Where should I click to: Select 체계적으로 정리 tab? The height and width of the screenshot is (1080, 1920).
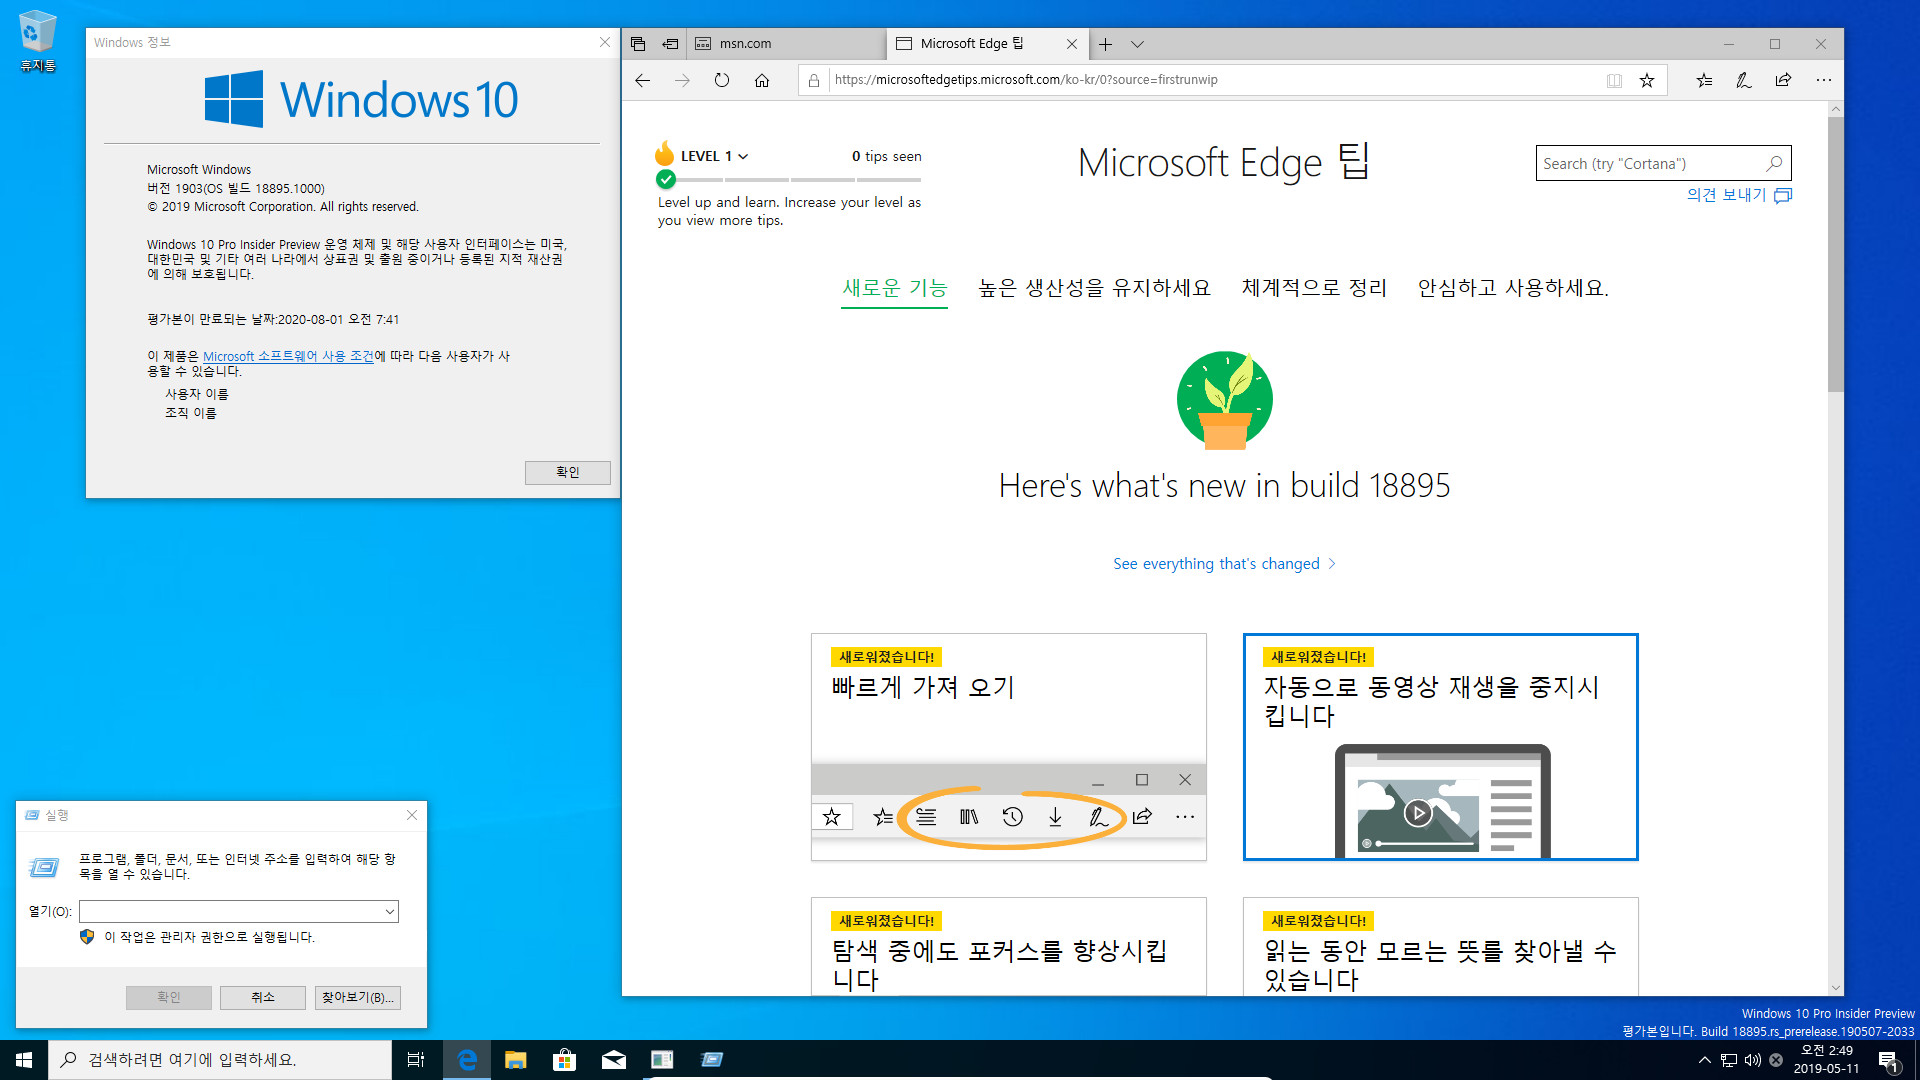click(1314, 288)
